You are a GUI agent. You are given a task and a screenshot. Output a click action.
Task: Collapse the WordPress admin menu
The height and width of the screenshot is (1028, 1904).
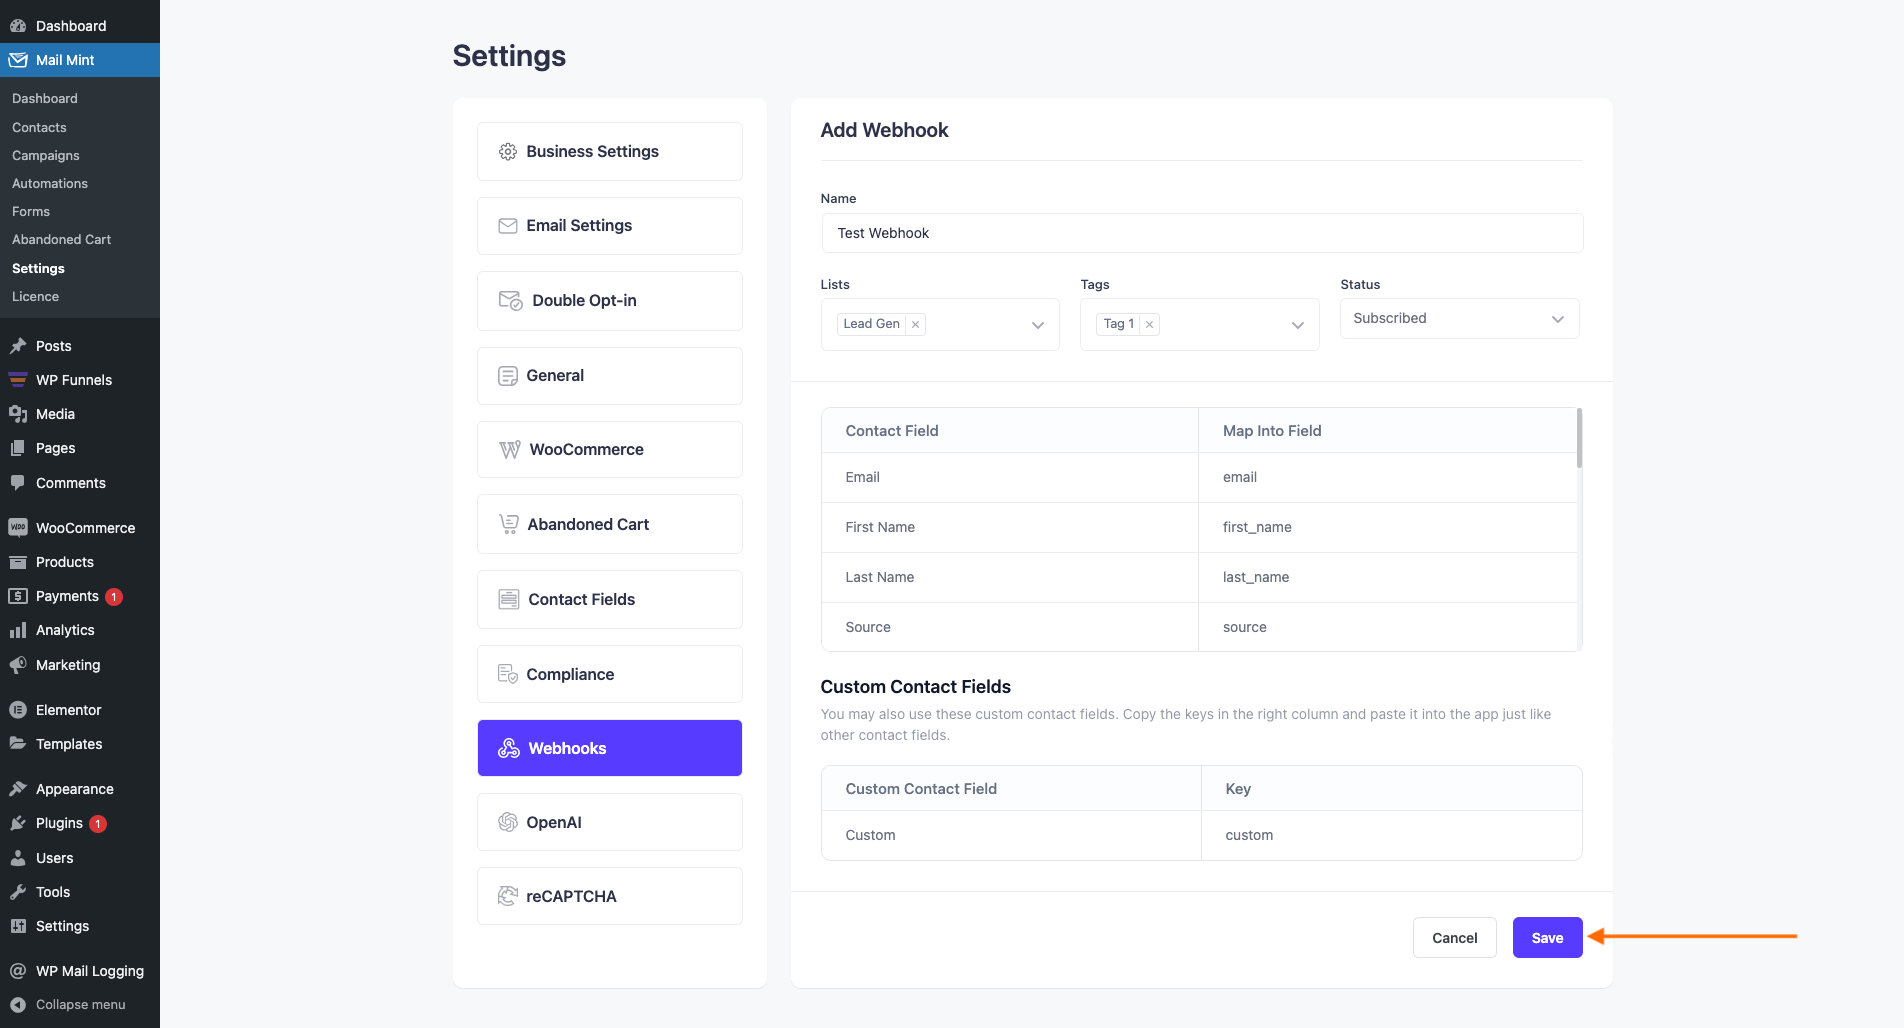[80, 1005]
